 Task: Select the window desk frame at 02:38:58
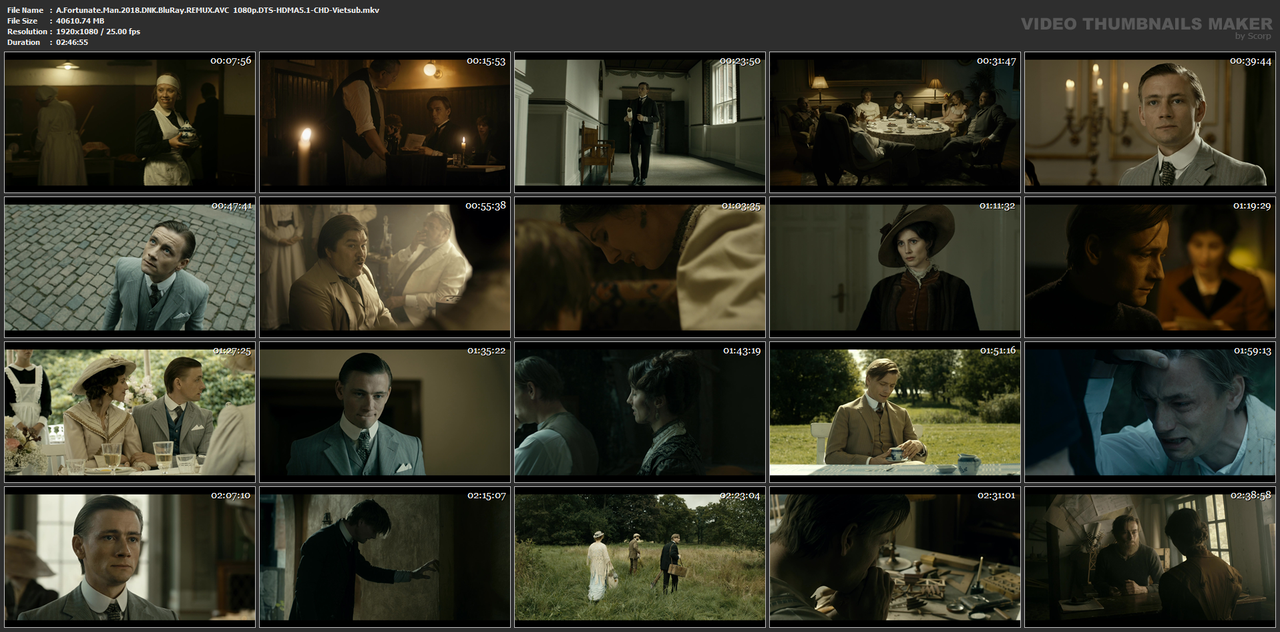pos(1150,556)
